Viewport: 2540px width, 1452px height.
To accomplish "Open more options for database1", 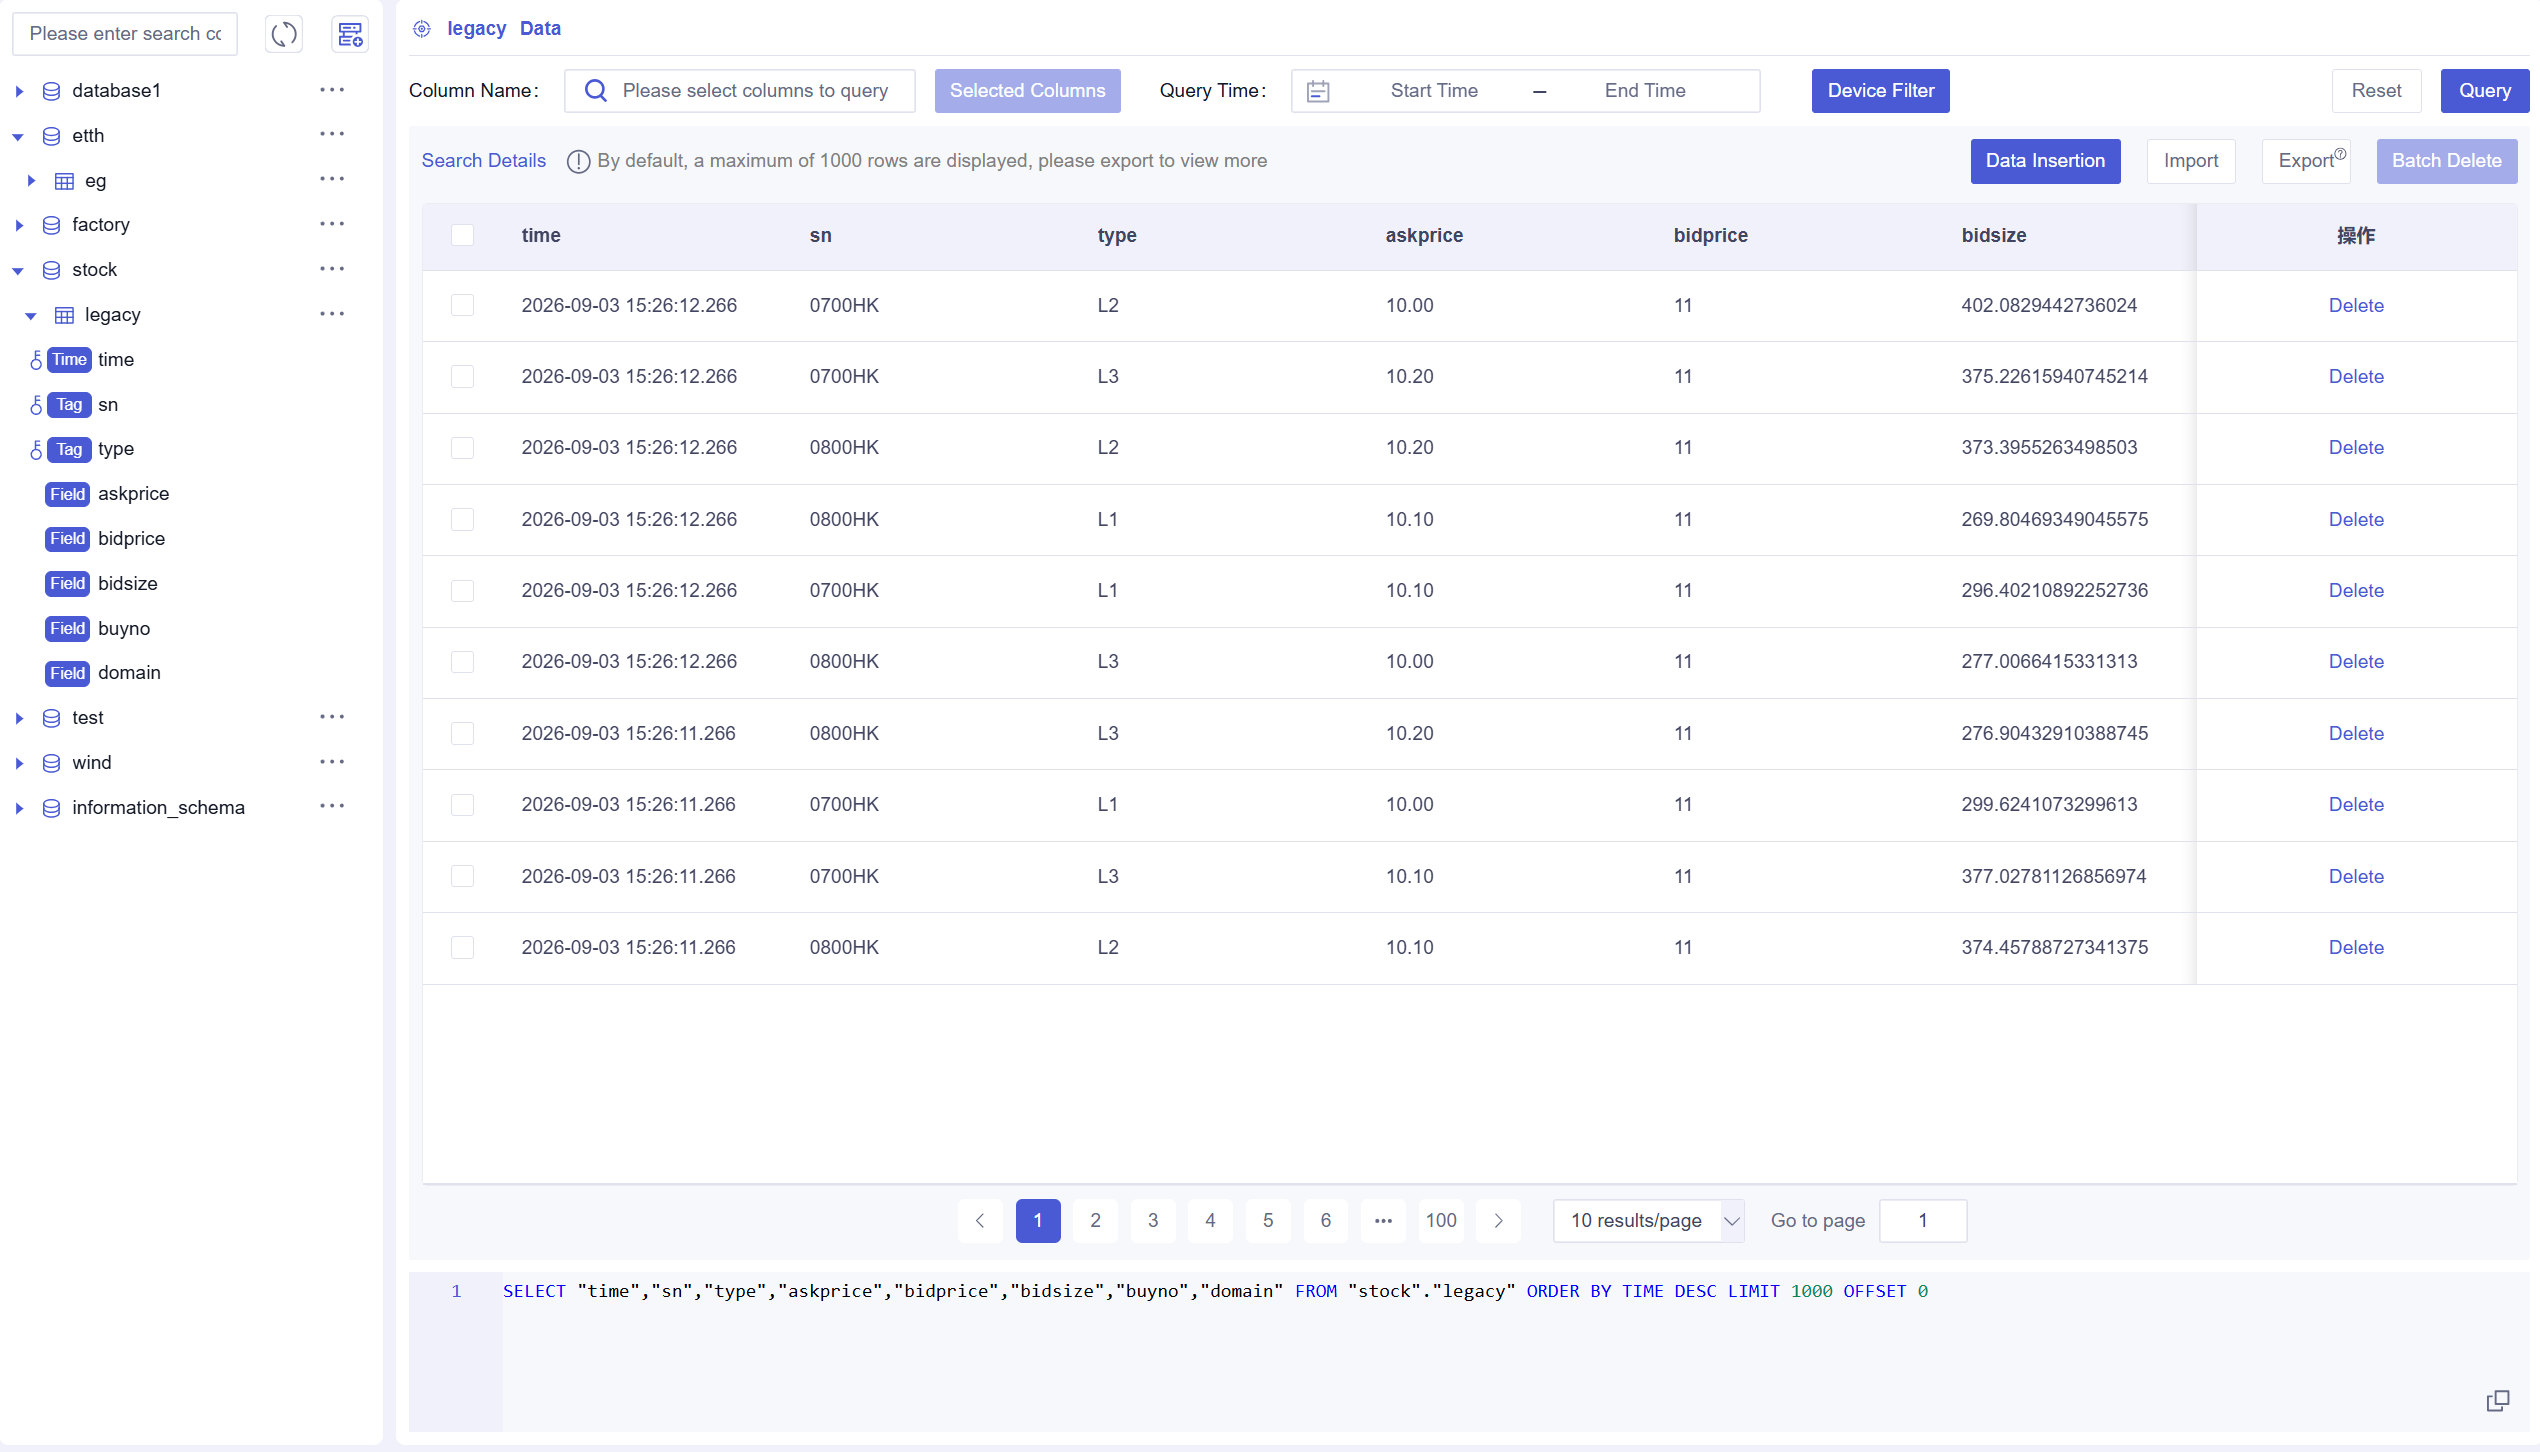I will coord(332,90).
